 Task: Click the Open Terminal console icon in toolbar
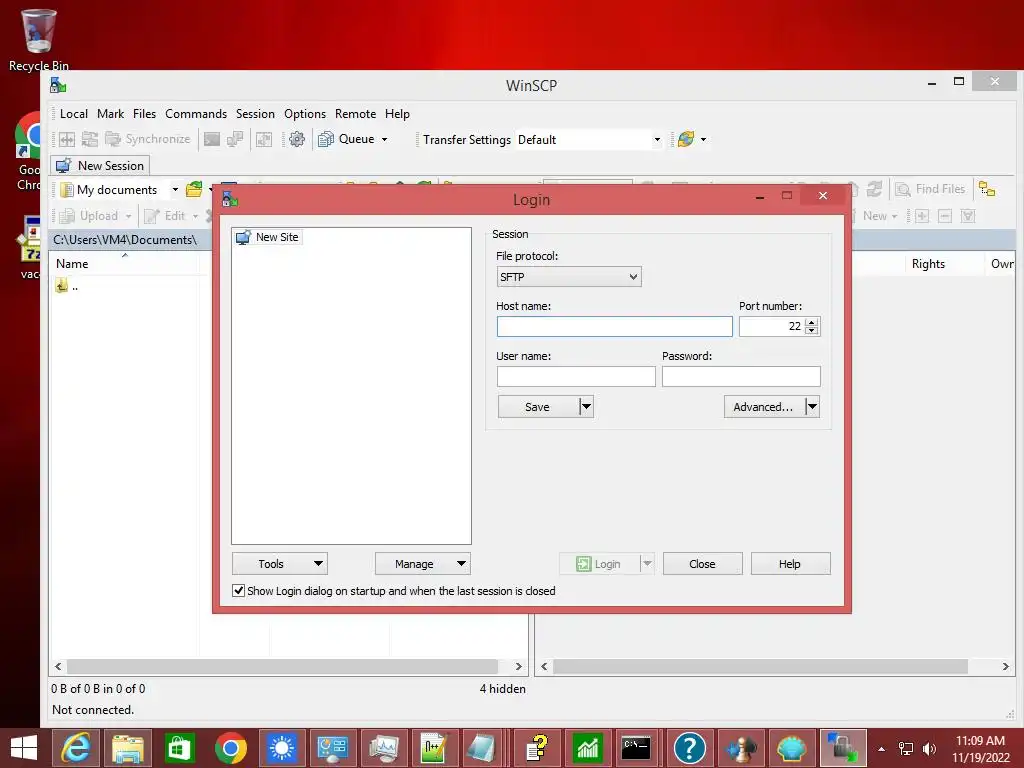coord(212,139)
